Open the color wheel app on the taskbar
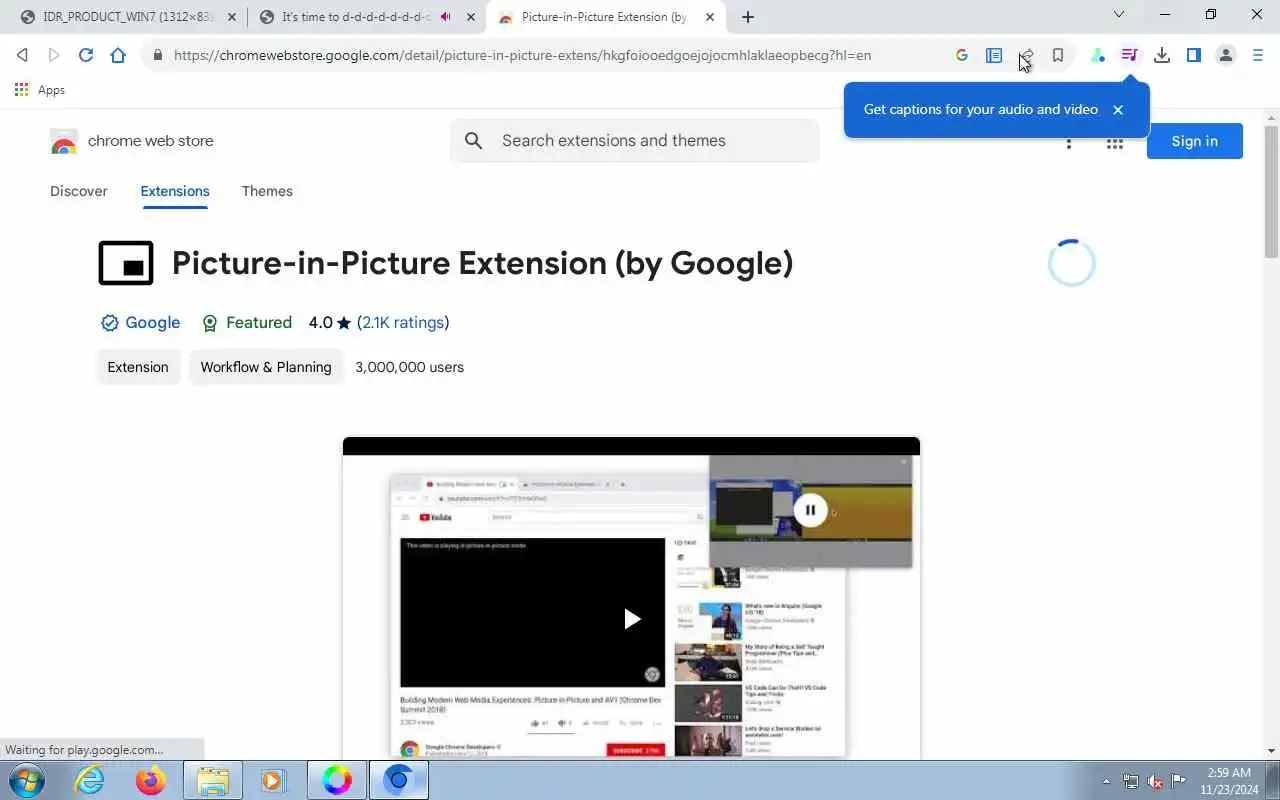The image size is (1280, 800). coord(337,780)
